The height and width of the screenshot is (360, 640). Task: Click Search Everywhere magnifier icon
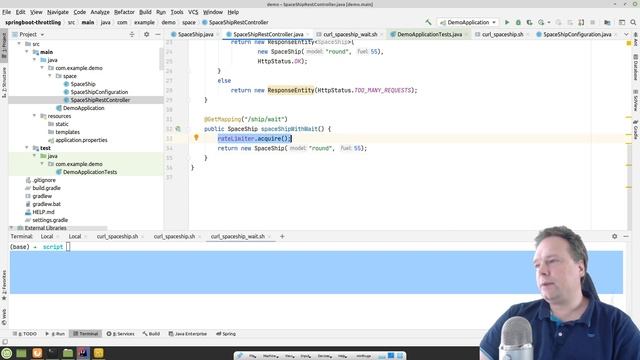pos(633,22)
